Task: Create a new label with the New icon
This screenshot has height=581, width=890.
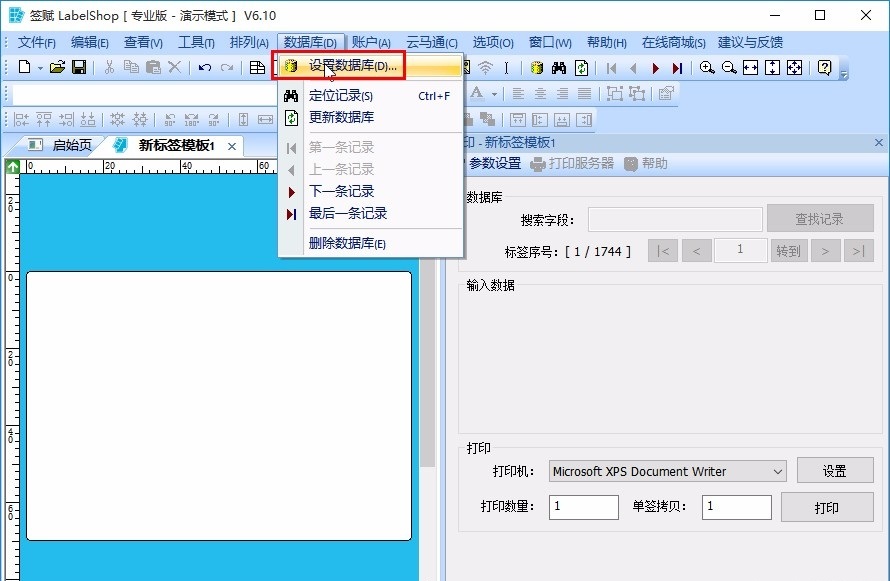Action: [x=22, y=67]
